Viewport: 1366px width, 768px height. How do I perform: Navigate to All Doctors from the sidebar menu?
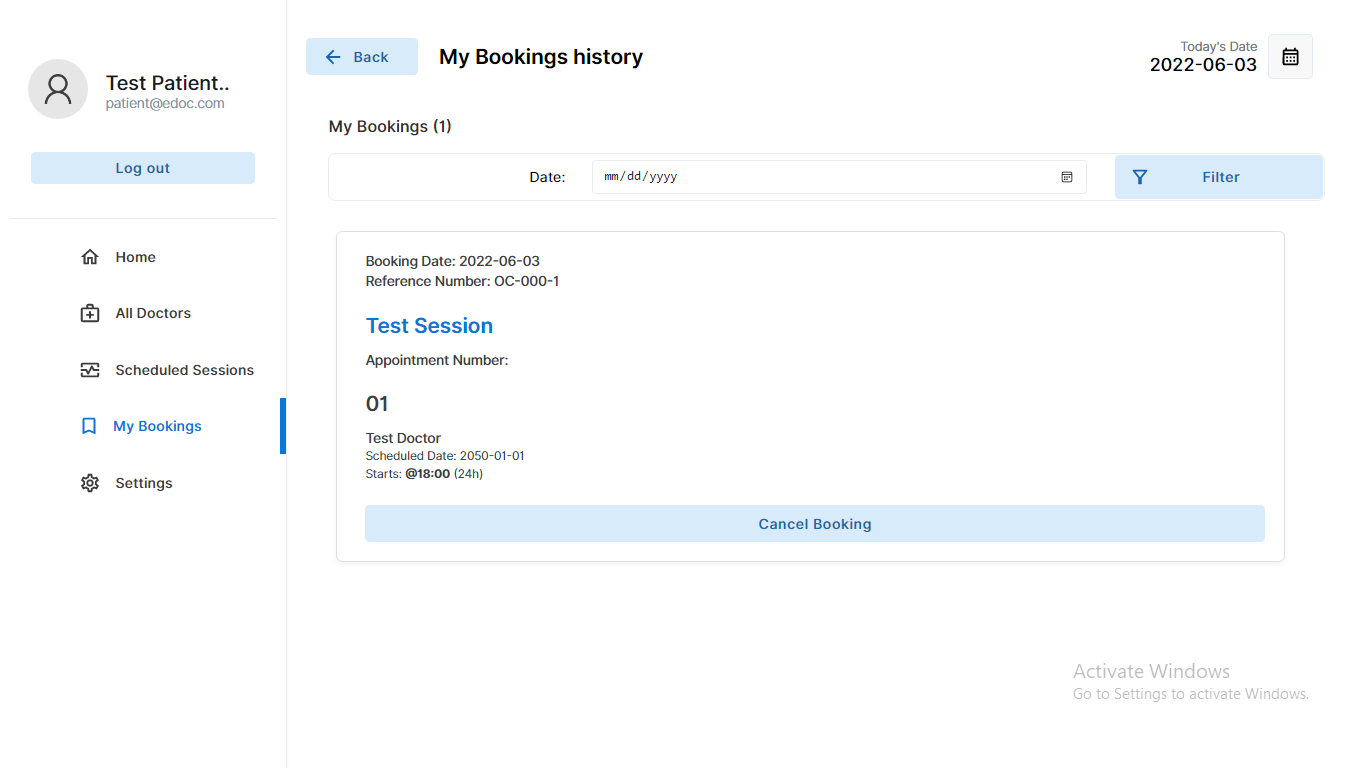[153, 313]
